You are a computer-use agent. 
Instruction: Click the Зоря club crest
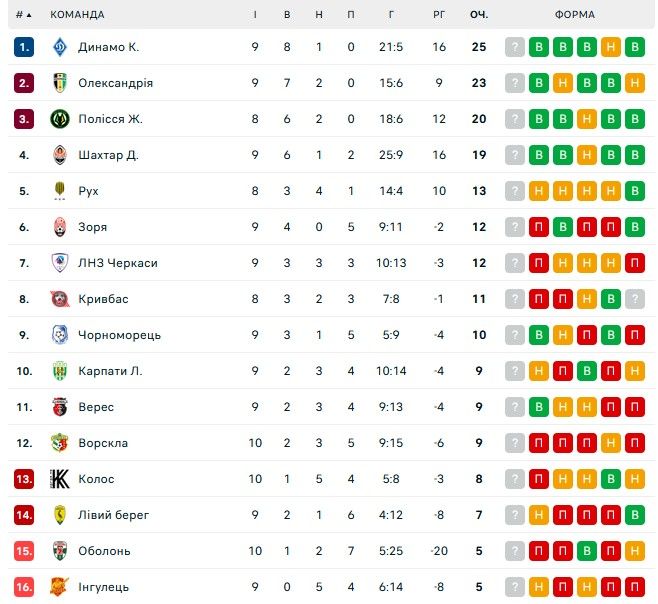[x=59, y=227]
